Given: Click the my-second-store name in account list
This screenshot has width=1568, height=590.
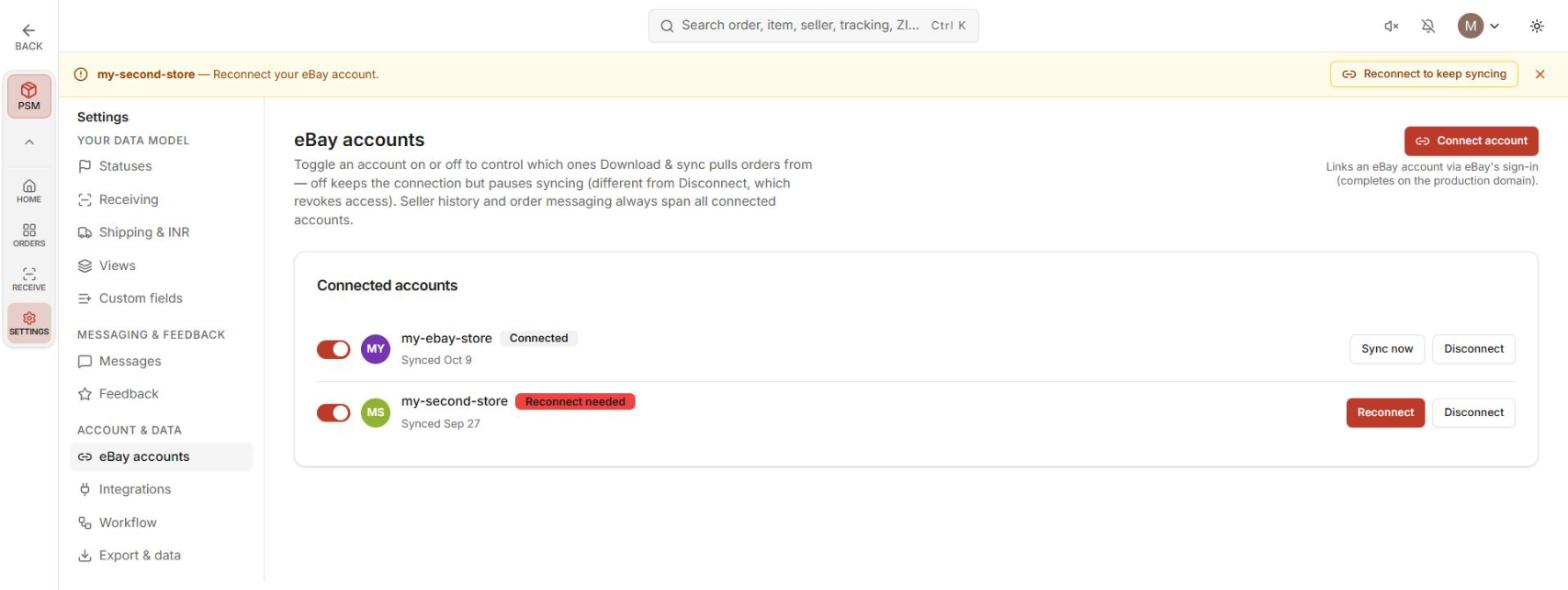Looking at the screenshot, I should coord(454,402).
